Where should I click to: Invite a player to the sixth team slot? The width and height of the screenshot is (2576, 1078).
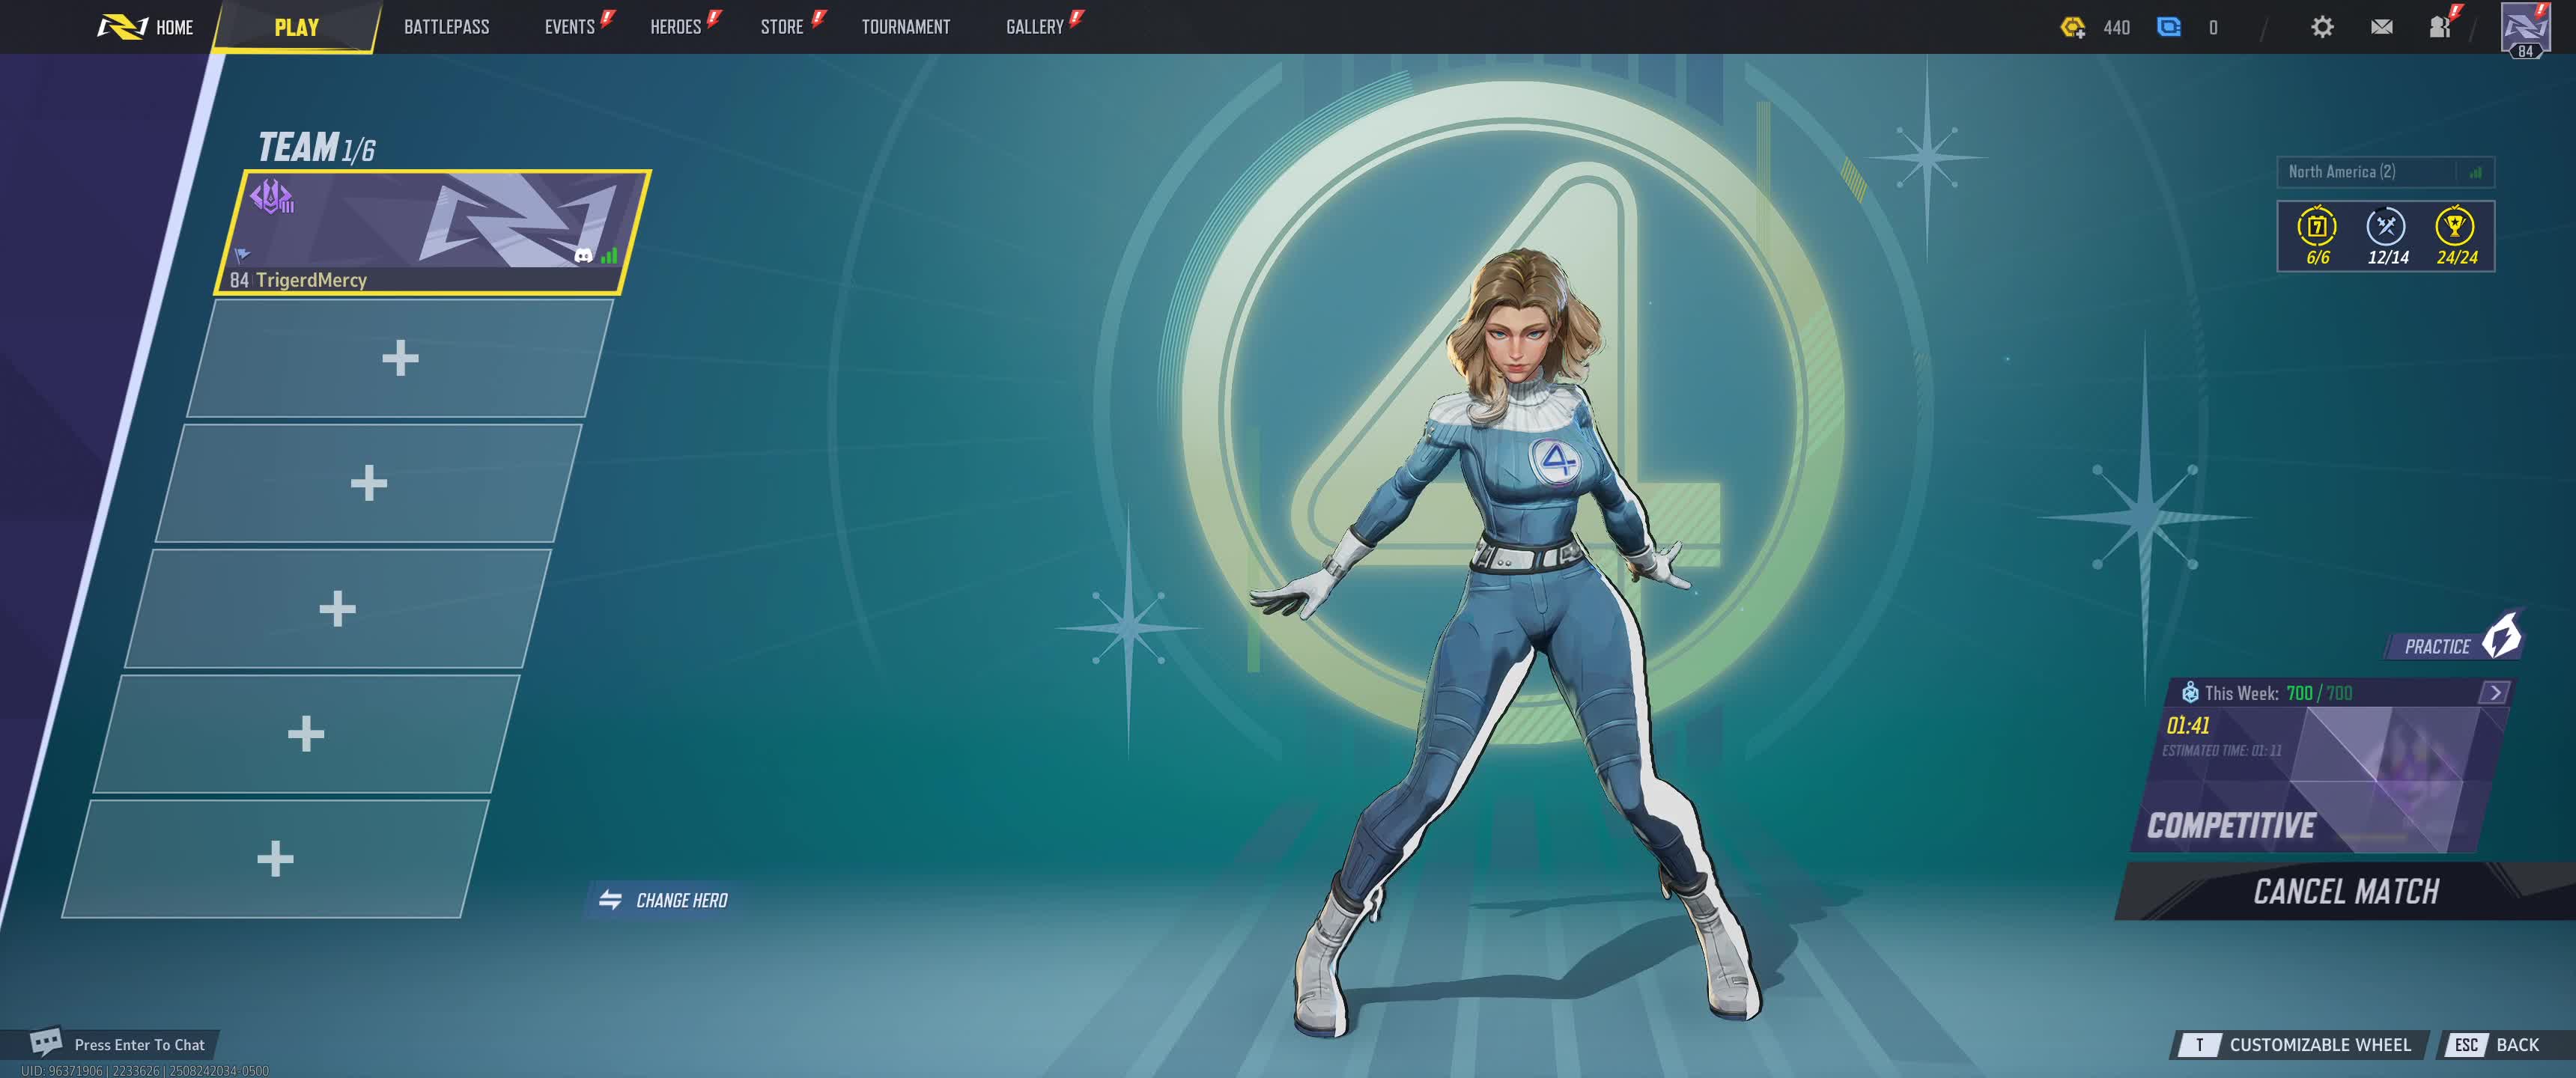(275, 858)
